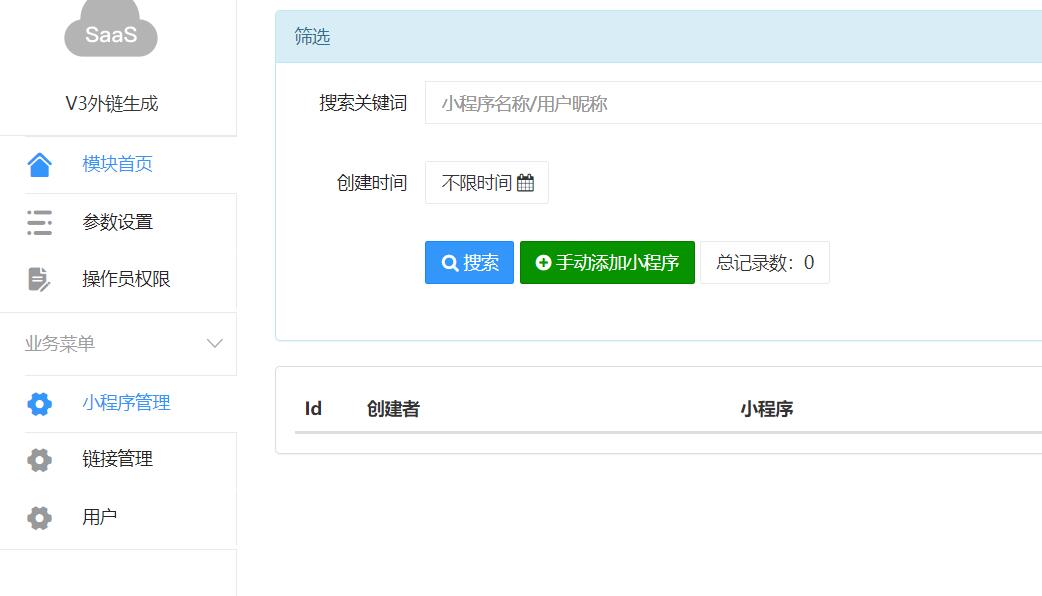This screenshot has height=596, width=1042.
Task: Click the document icon beside 操作员权限
Action: coord(39,279)
